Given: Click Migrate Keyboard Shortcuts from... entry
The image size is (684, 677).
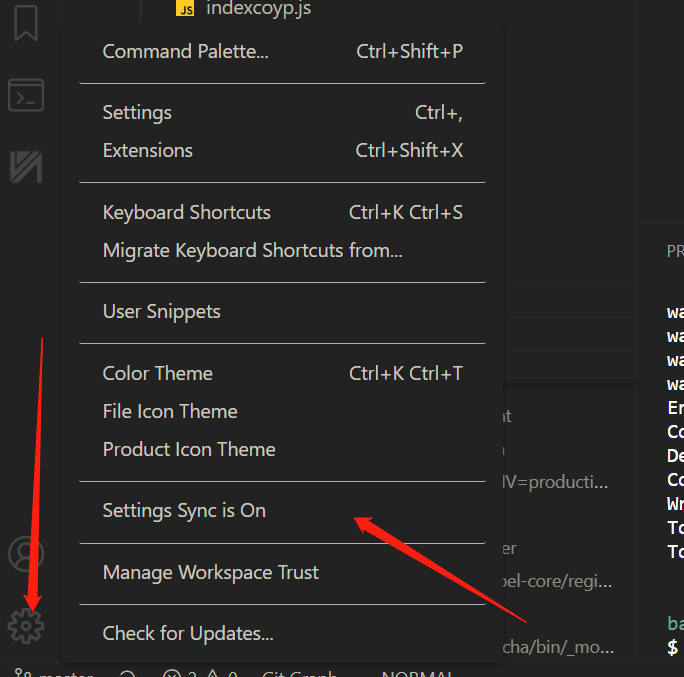Looking at the screenshot, I should coord(252,250).
